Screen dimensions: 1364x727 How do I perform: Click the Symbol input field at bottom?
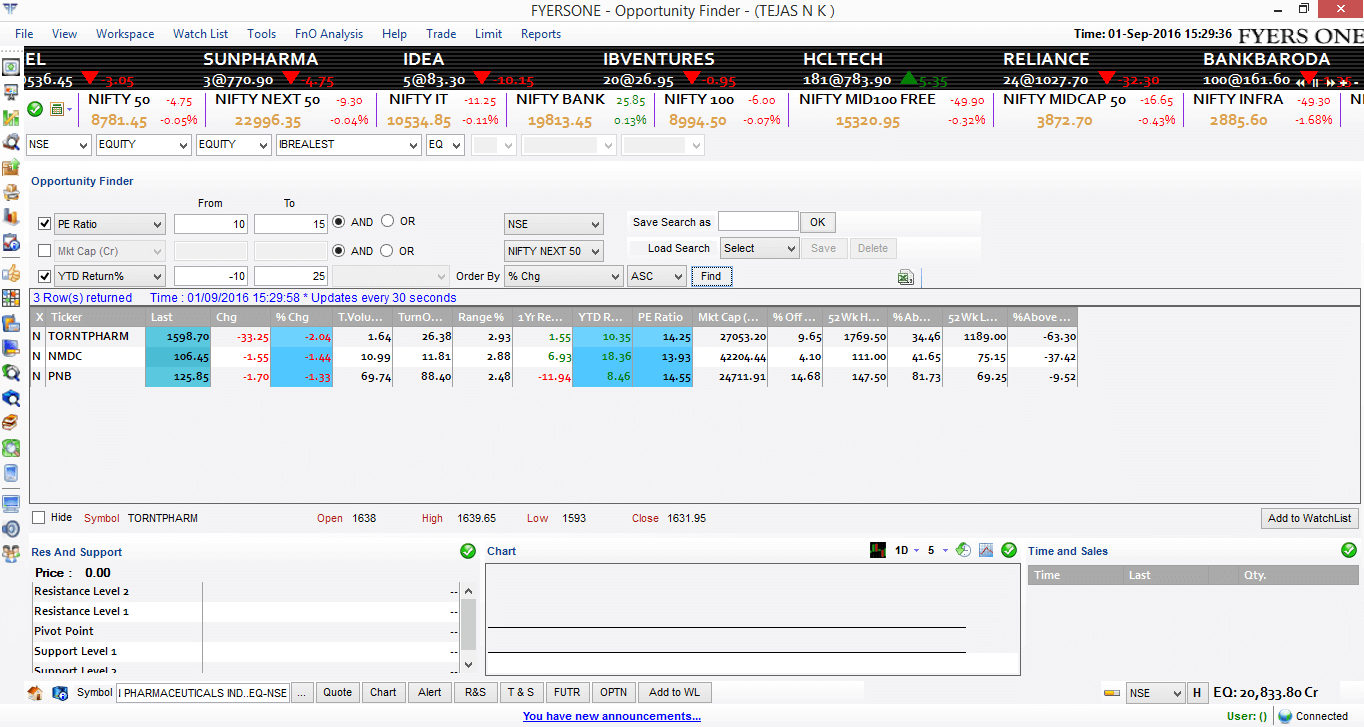click(x=202, y=692)
